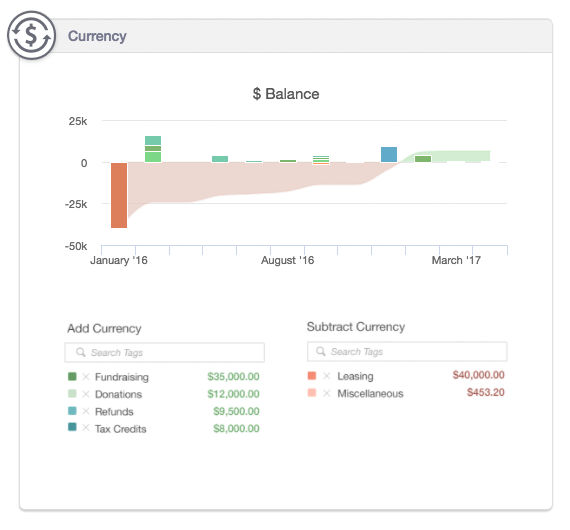This screenshot has height=530, width=570.
Task: Focus the Add Currency Search Tags field
Action: coord(165,352)
